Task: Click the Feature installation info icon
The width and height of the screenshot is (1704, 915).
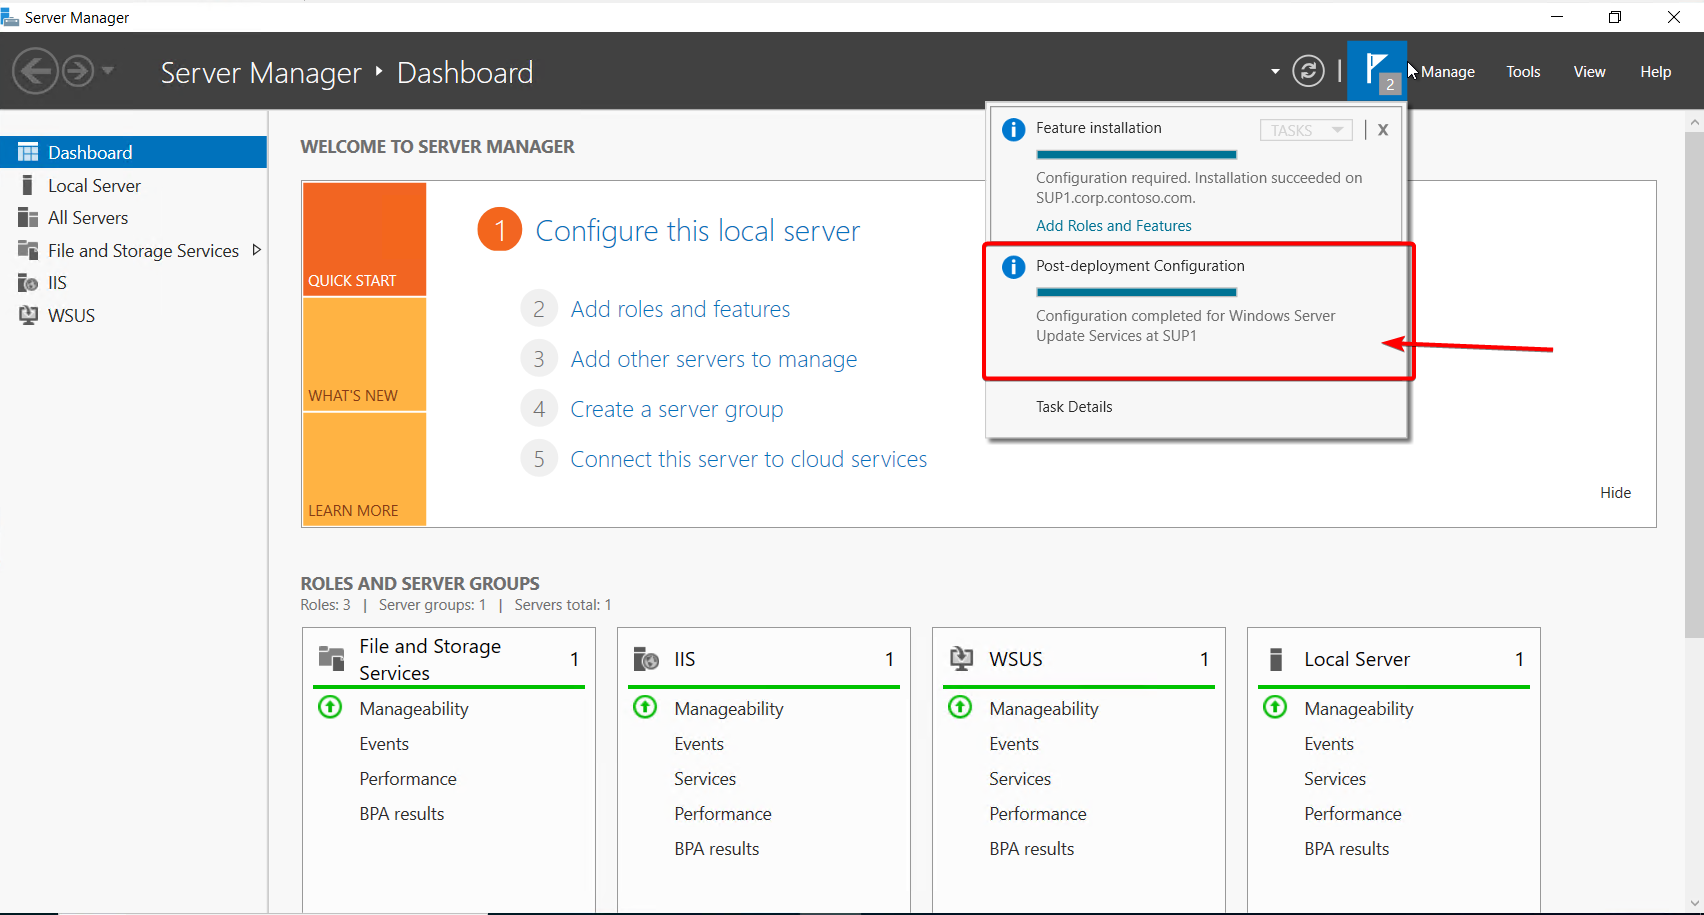Action: click(1013, 130)
